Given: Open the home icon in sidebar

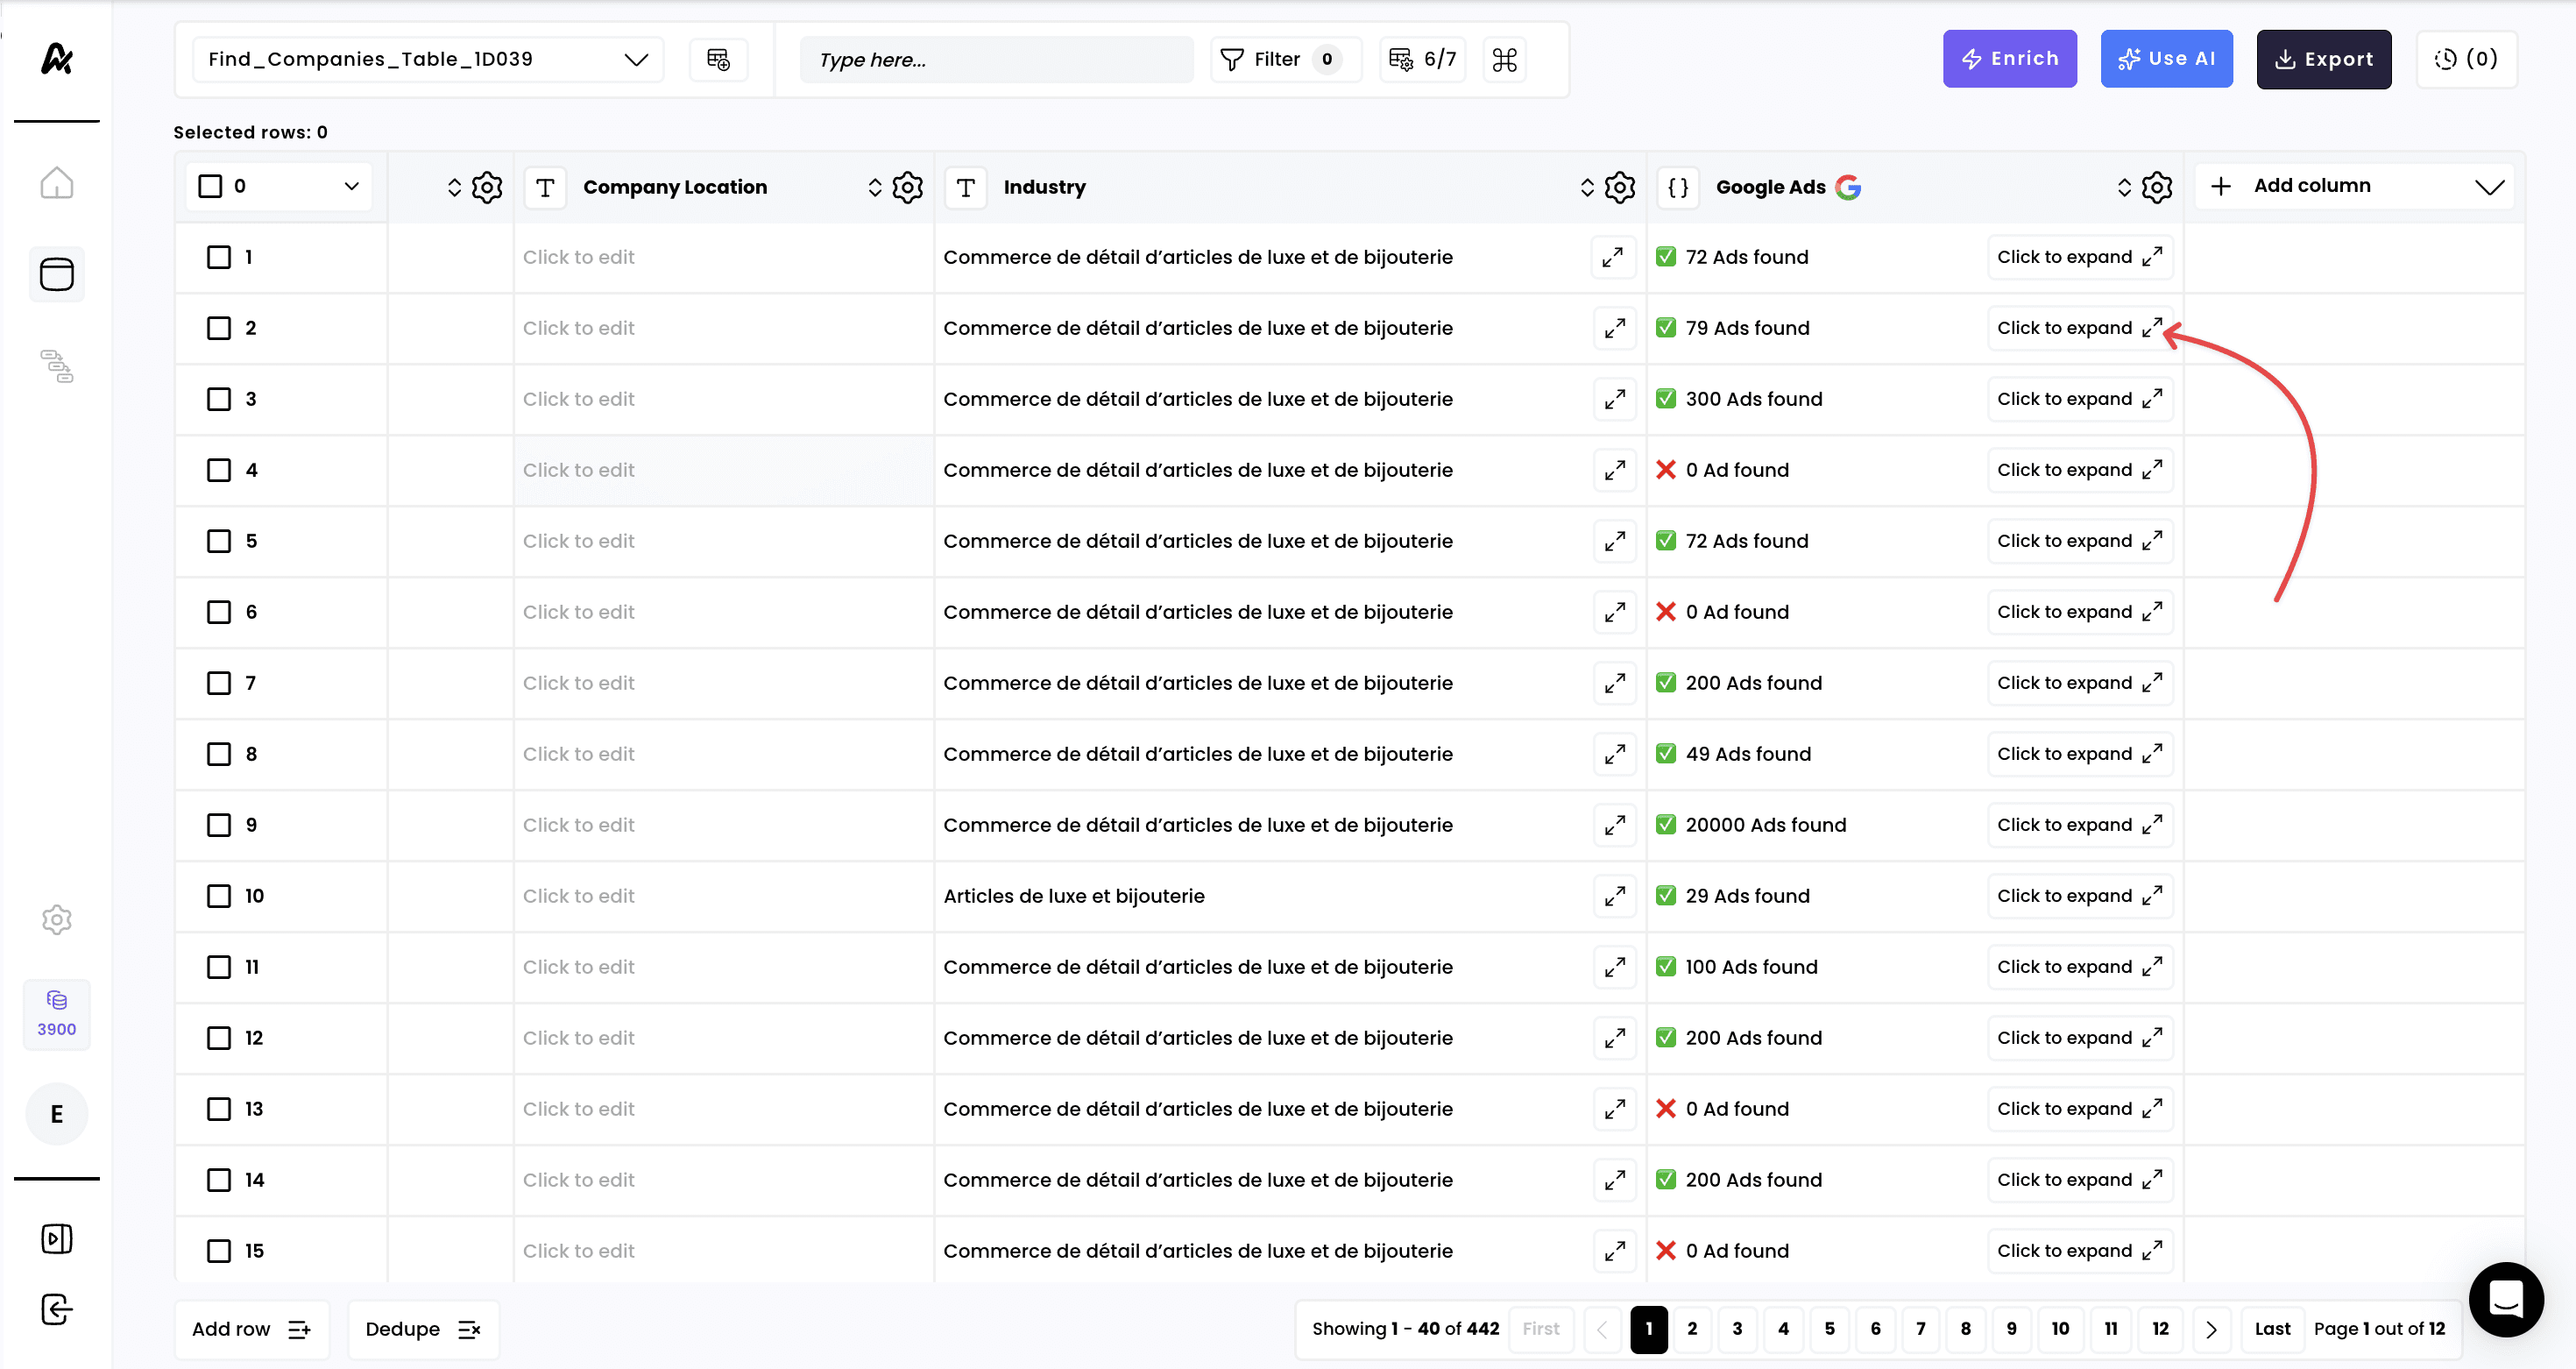Looking at the screenshot, I should point(56,183).
